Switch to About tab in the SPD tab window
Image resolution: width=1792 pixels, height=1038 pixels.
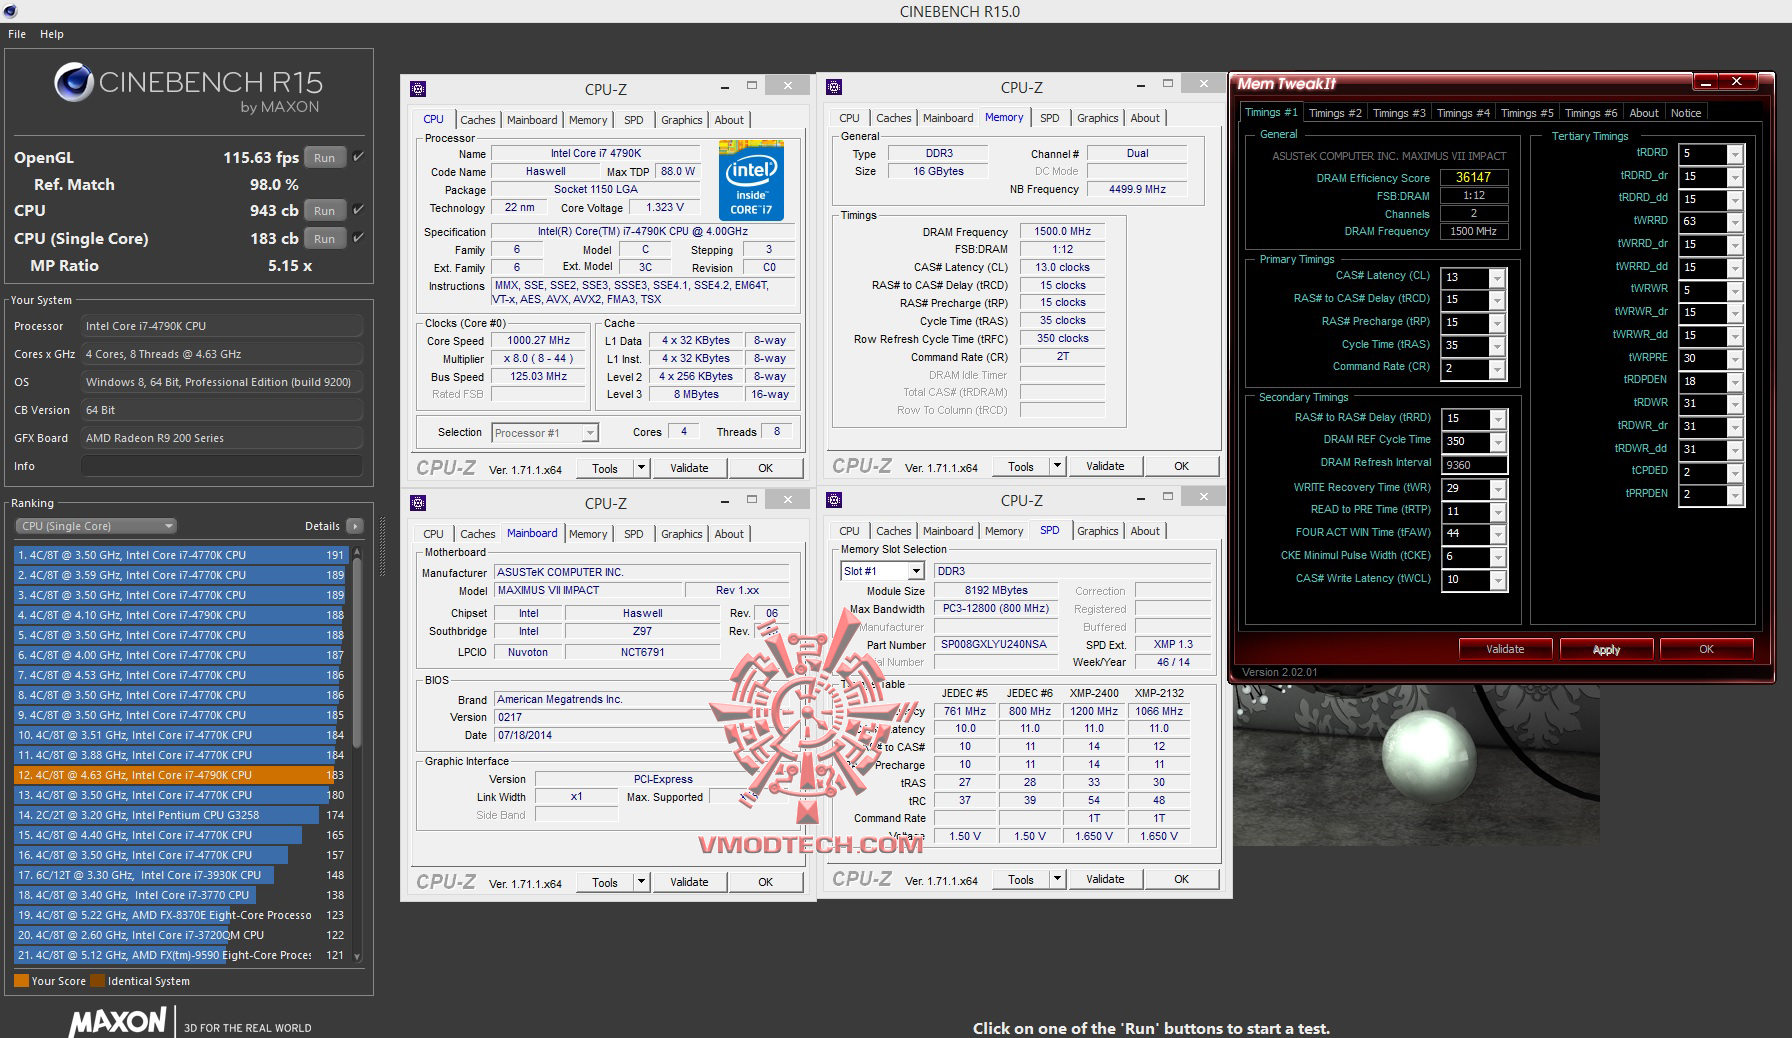[x=1145, y=531]
